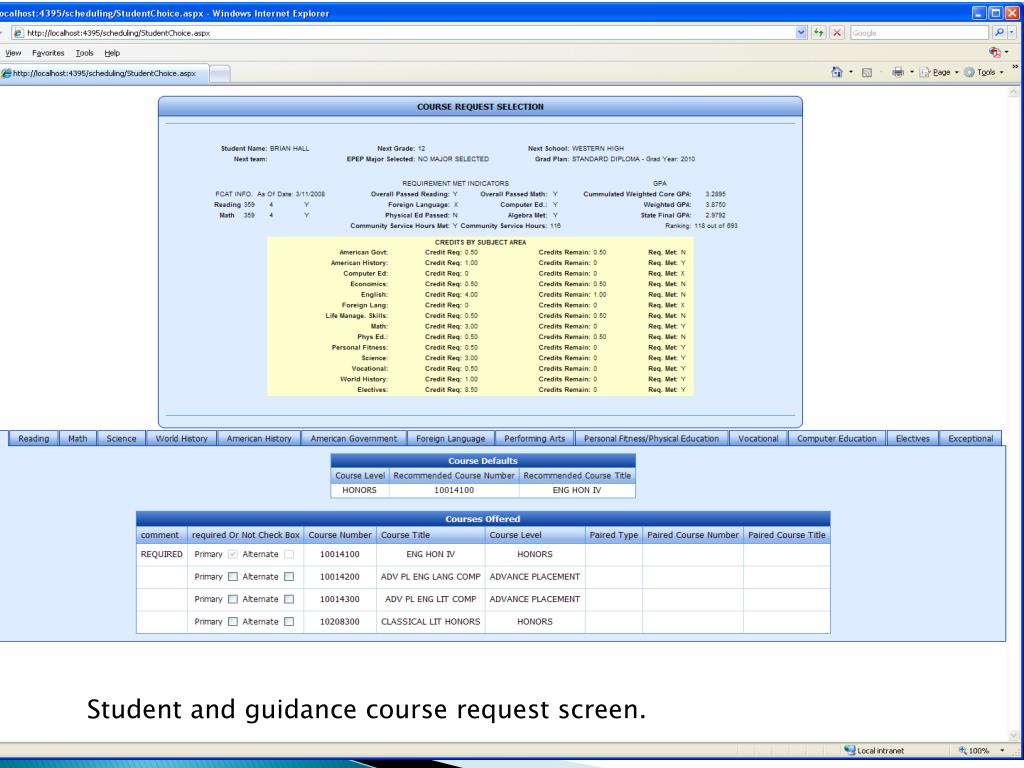Image resolution: width=1024 pixels, height=768 pixels.
Task: Click the page icon in the address bar
Action: (18, 33)
